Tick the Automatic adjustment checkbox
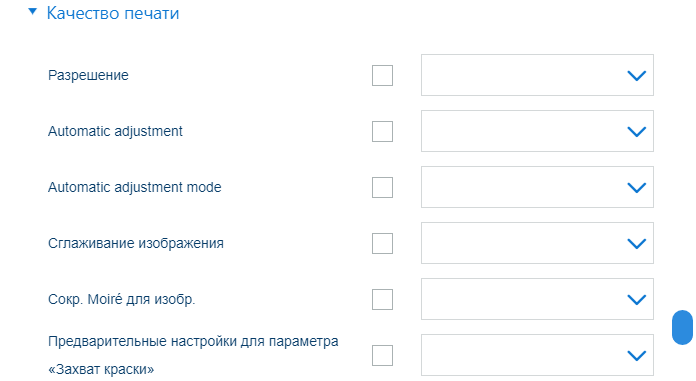This screenshot has width=696, height=381. pyautogui.click(x=382, y=131)
